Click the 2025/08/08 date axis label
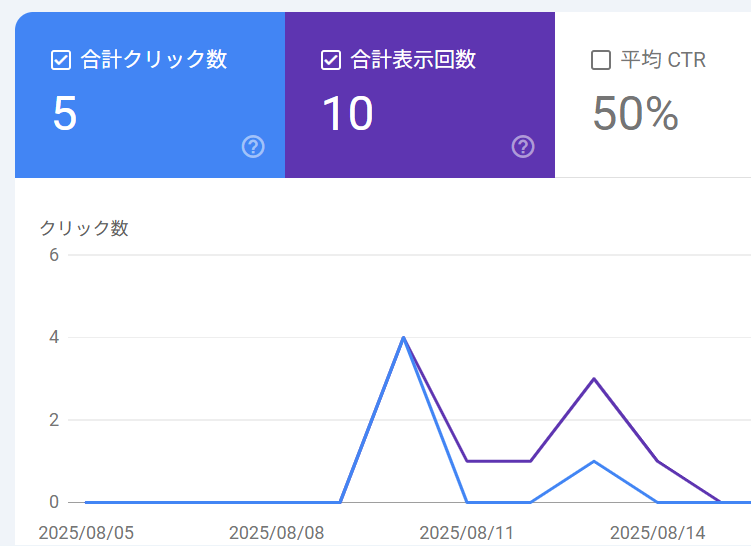This screenshot has height=546, width=751. click(276, 532)
